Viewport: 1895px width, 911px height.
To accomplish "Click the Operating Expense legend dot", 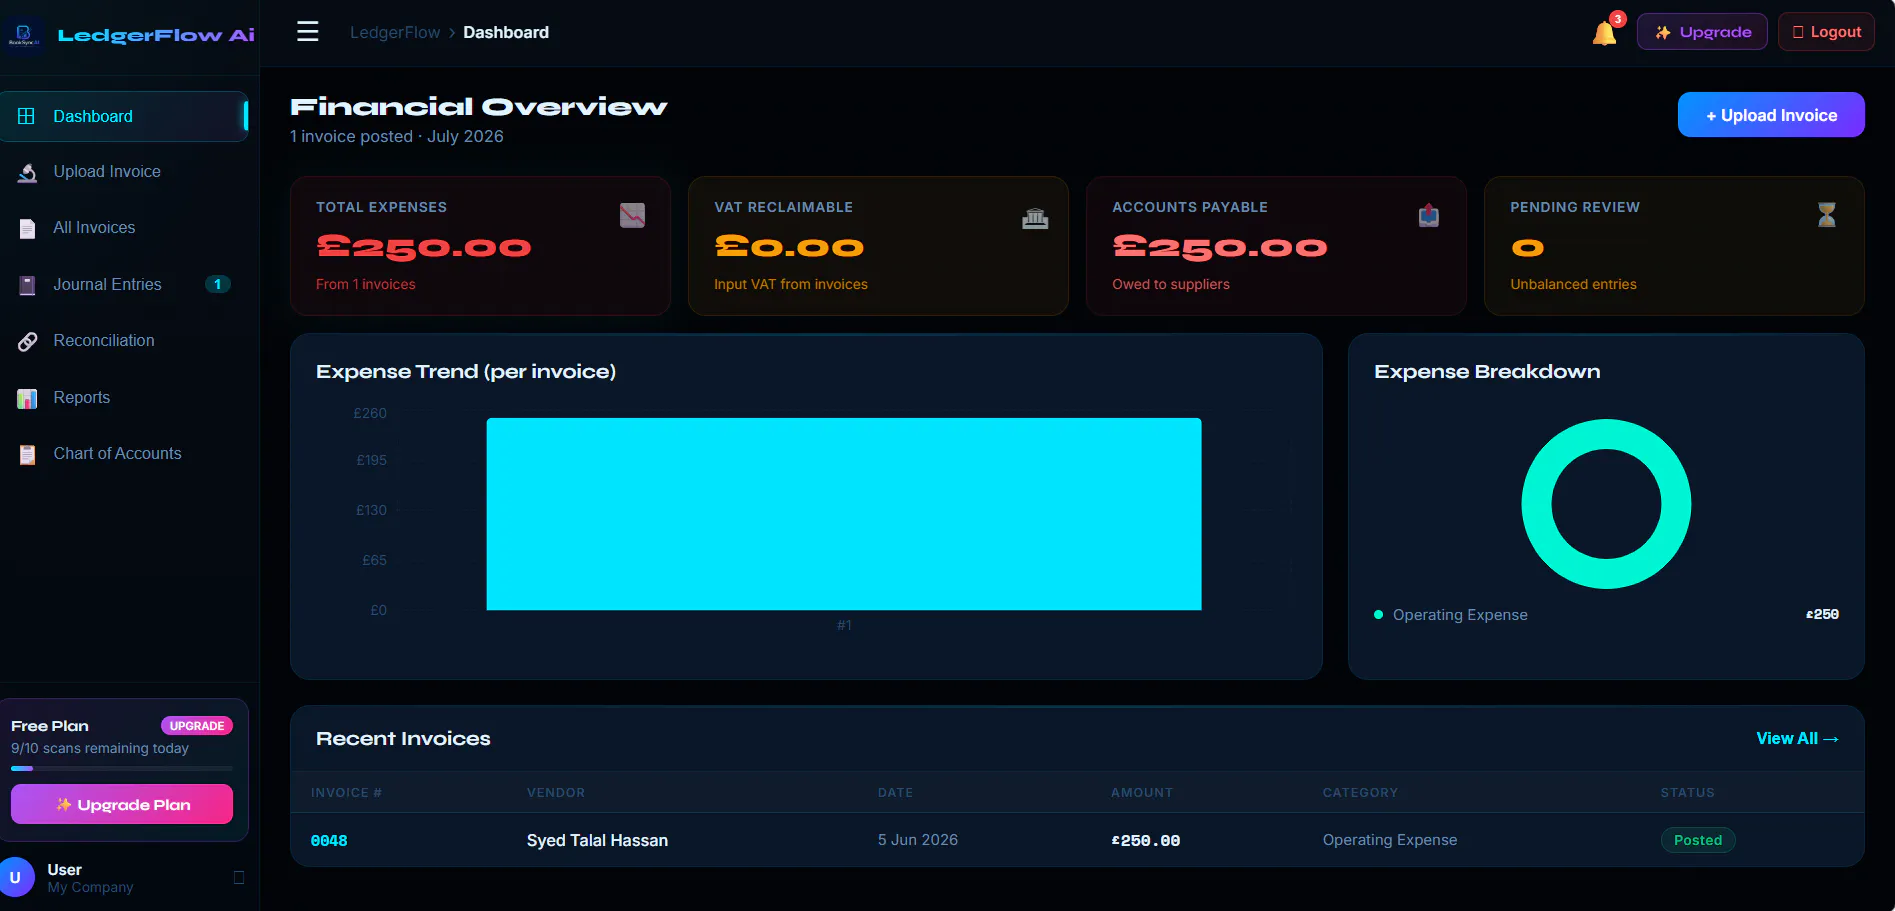I will (x=1378, y=615).
